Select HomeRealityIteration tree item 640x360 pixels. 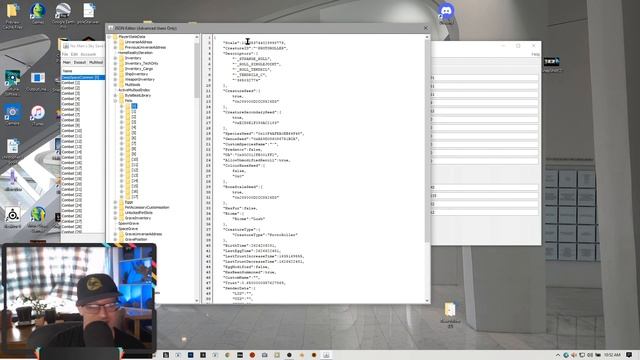(x=136, y=53)
